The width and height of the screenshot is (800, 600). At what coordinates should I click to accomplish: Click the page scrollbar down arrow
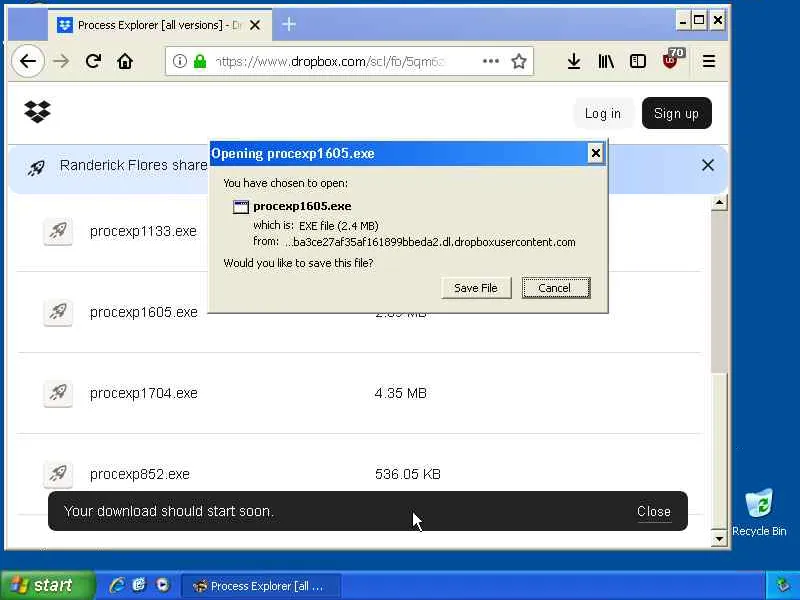pyautogui.click(x=719, y=538)
